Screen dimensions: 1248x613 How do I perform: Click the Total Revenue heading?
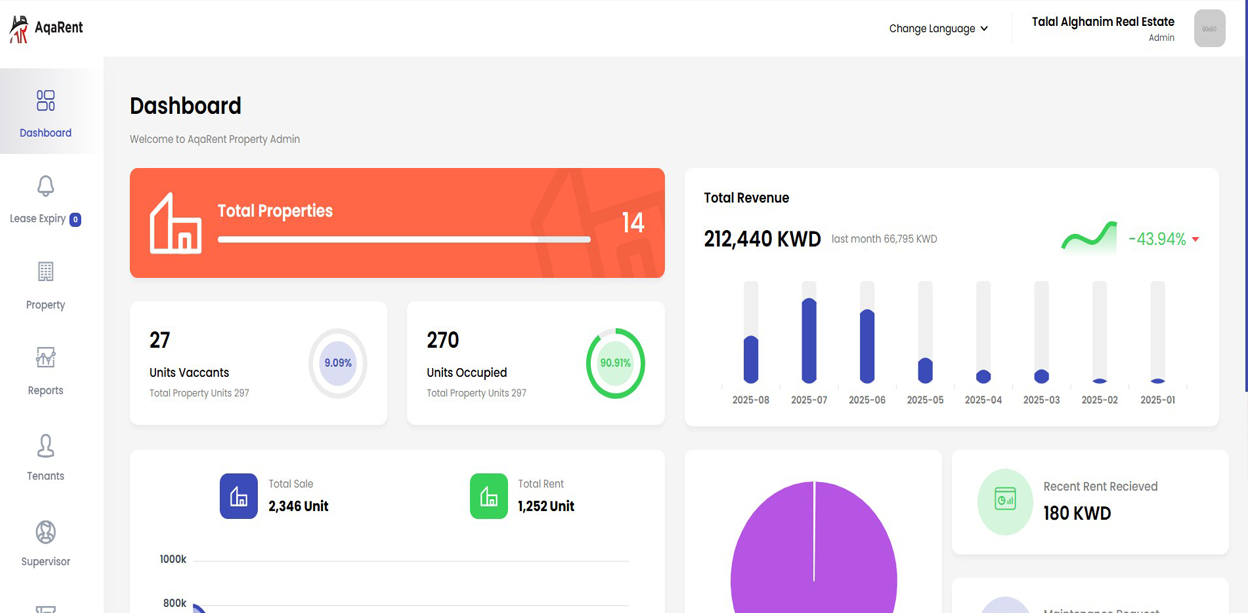[746, 198]
